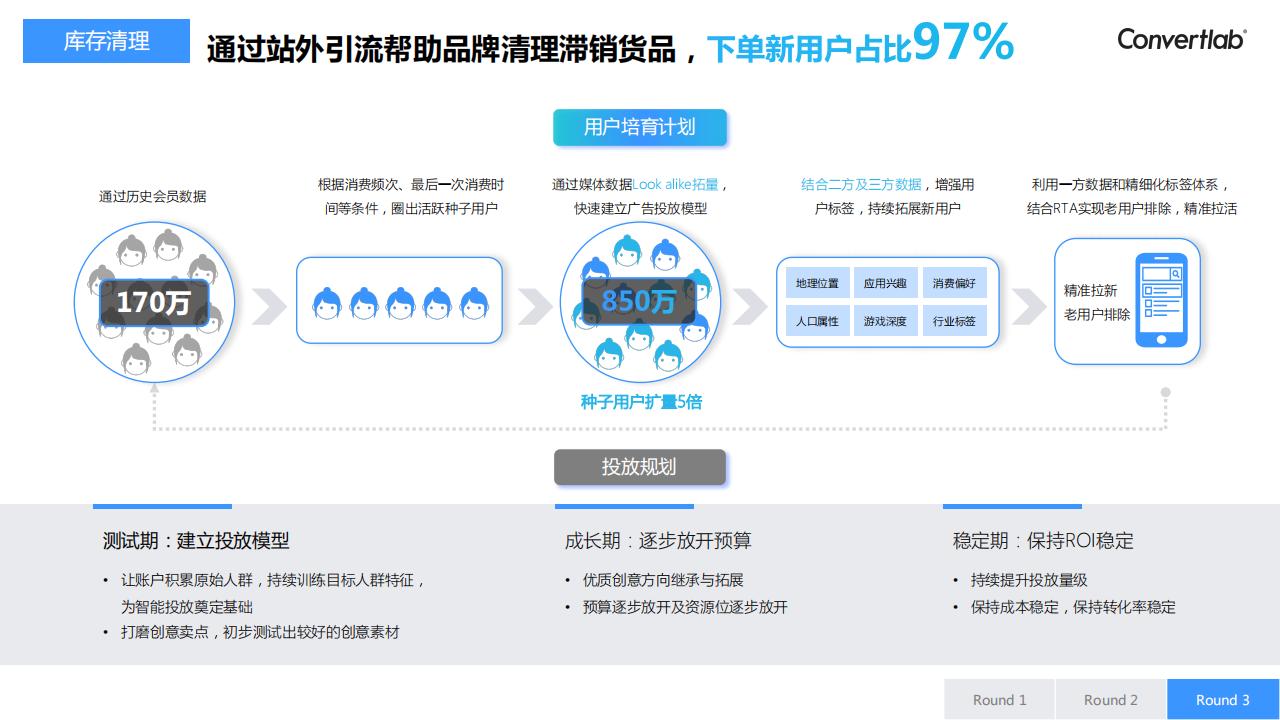Viewport: 1280px width, 720px height.
Task: Click the 成长期：逐步放开预算 heading
Action: coord(658,540)
